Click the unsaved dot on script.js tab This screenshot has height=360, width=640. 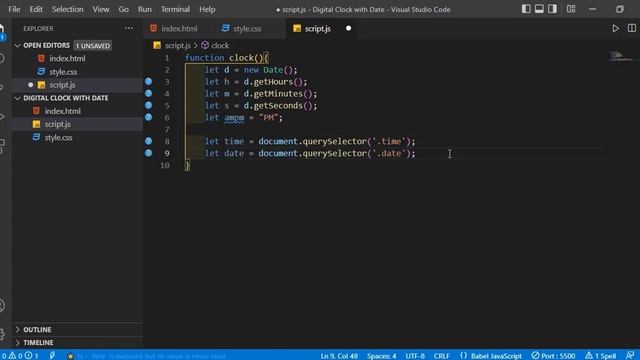(x=348, y=28)
